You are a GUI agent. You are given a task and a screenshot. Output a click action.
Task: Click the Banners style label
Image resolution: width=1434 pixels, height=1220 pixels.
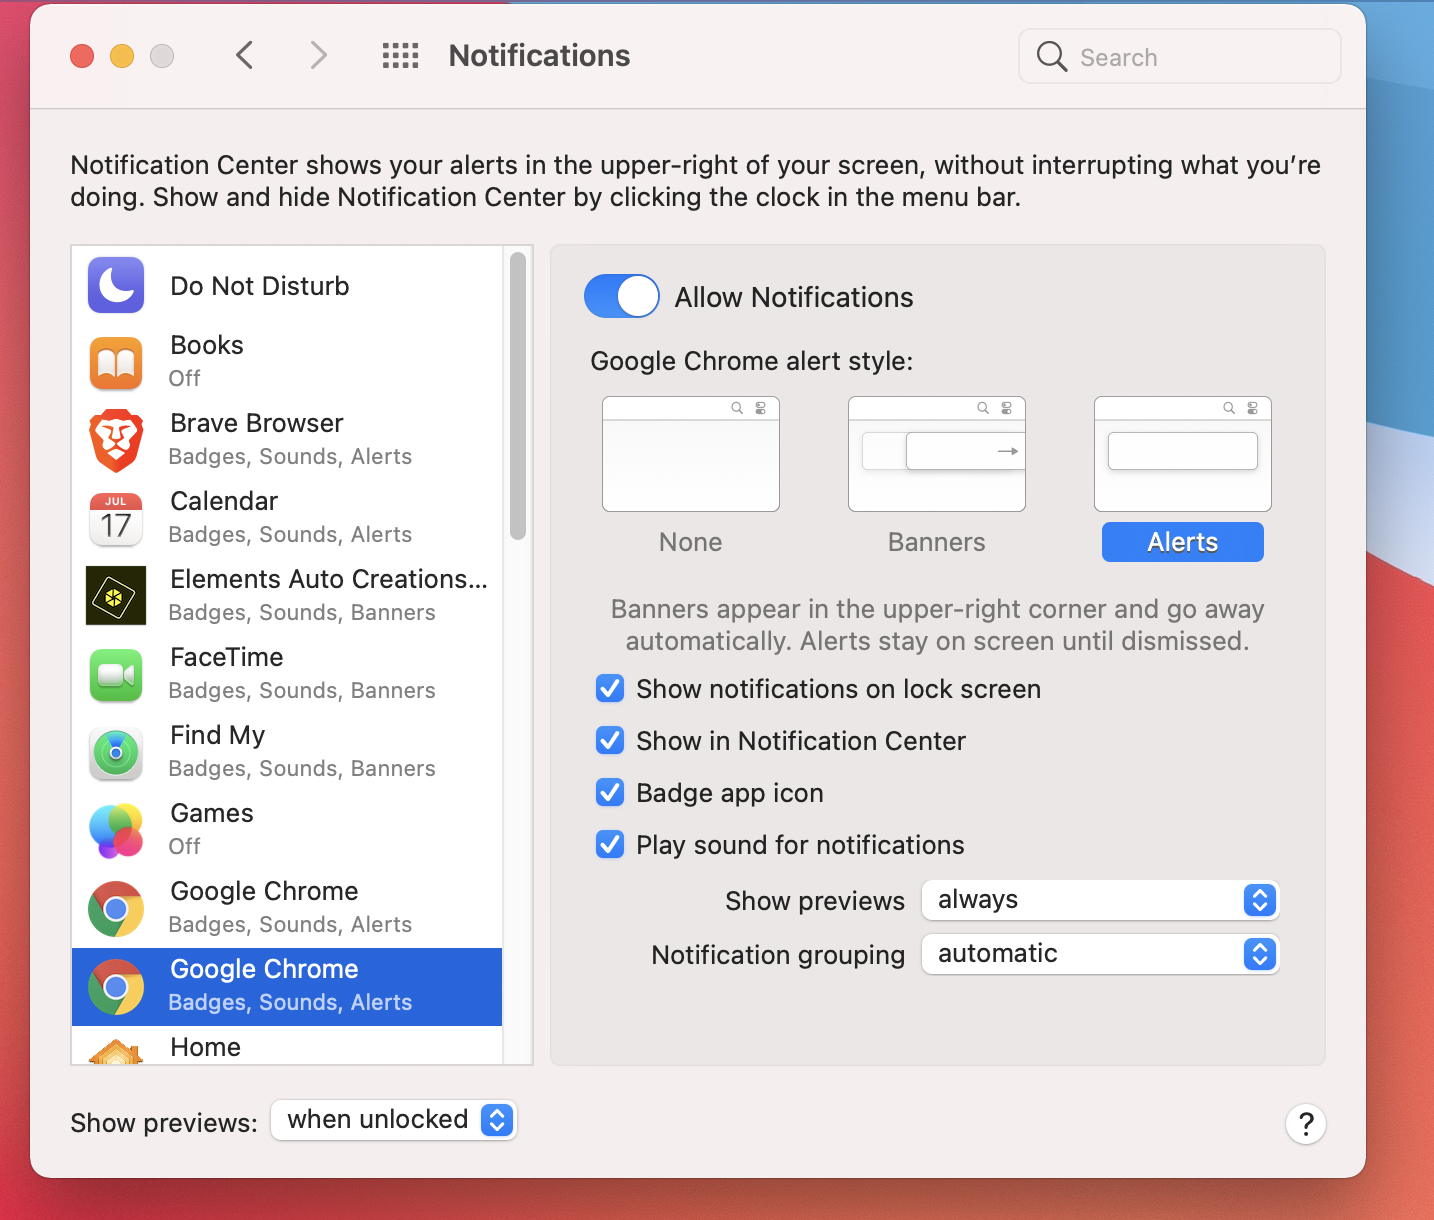pos(937,542)
